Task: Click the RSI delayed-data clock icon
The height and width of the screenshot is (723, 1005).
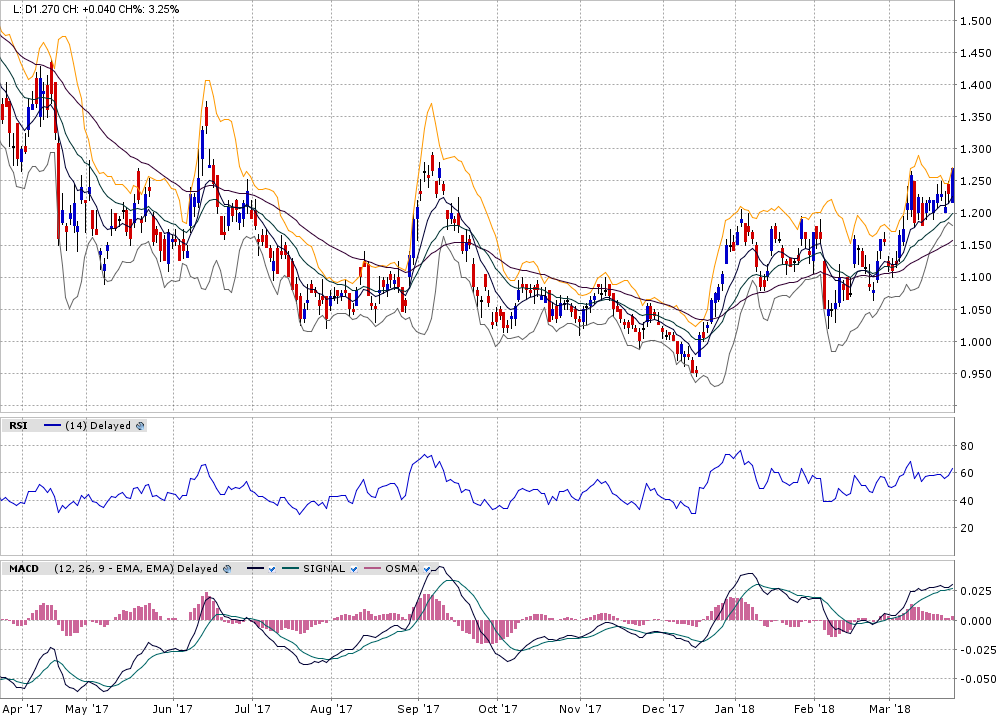Action: coord(140,425)
